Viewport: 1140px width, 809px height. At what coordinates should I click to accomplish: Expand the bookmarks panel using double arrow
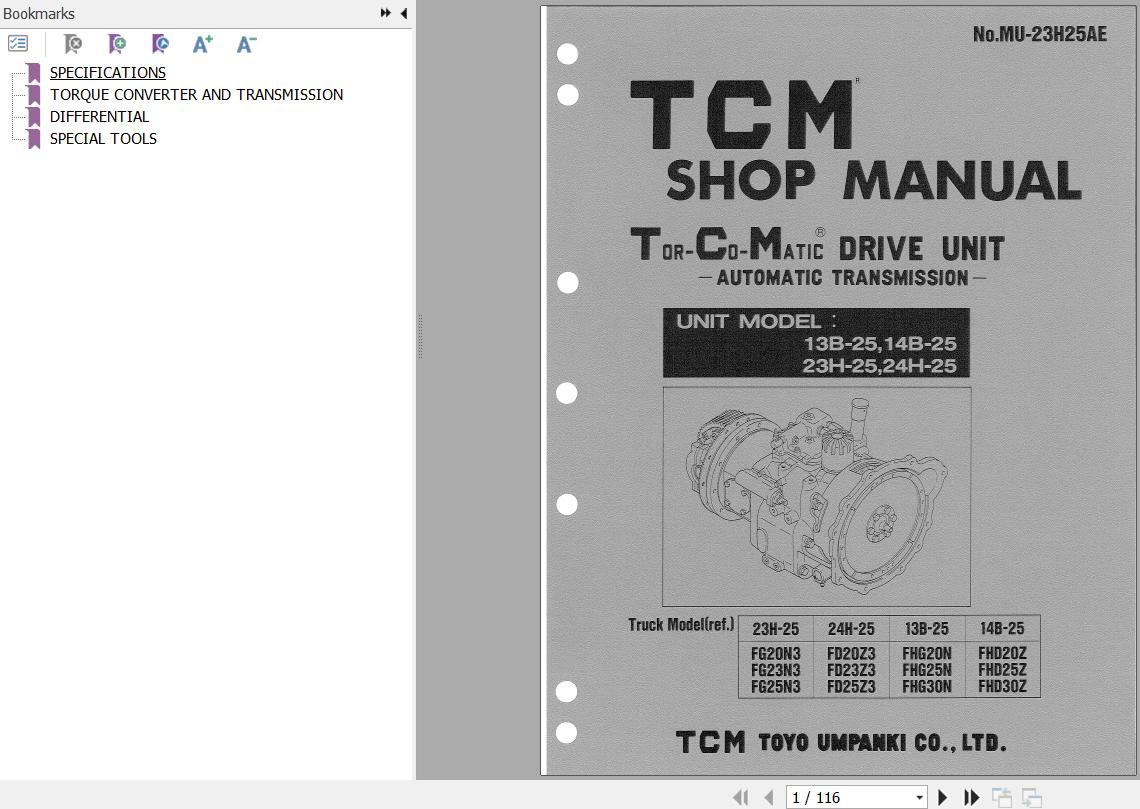pyautogui.click(x=385, y=13)
